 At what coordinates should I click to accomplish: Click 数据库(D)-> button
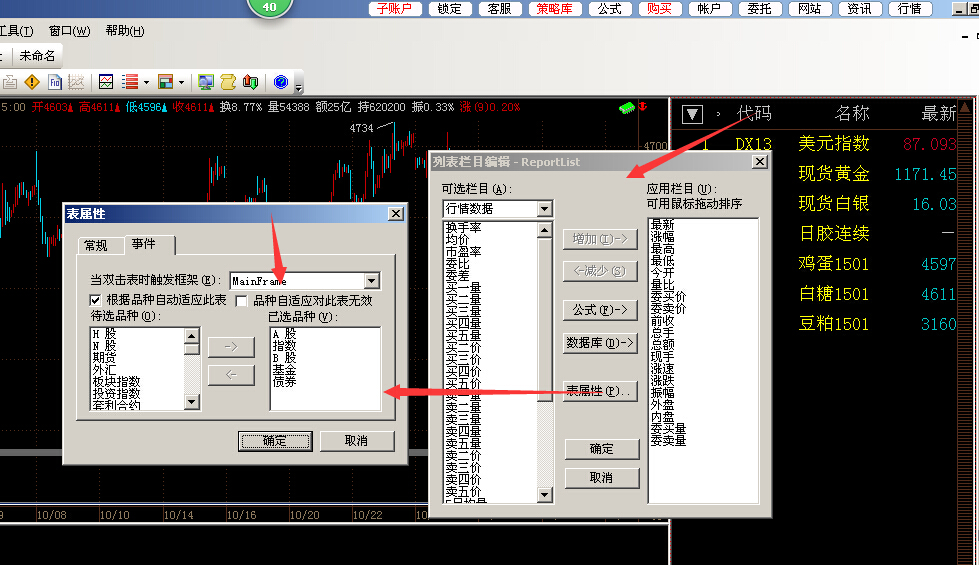[600, 343]
